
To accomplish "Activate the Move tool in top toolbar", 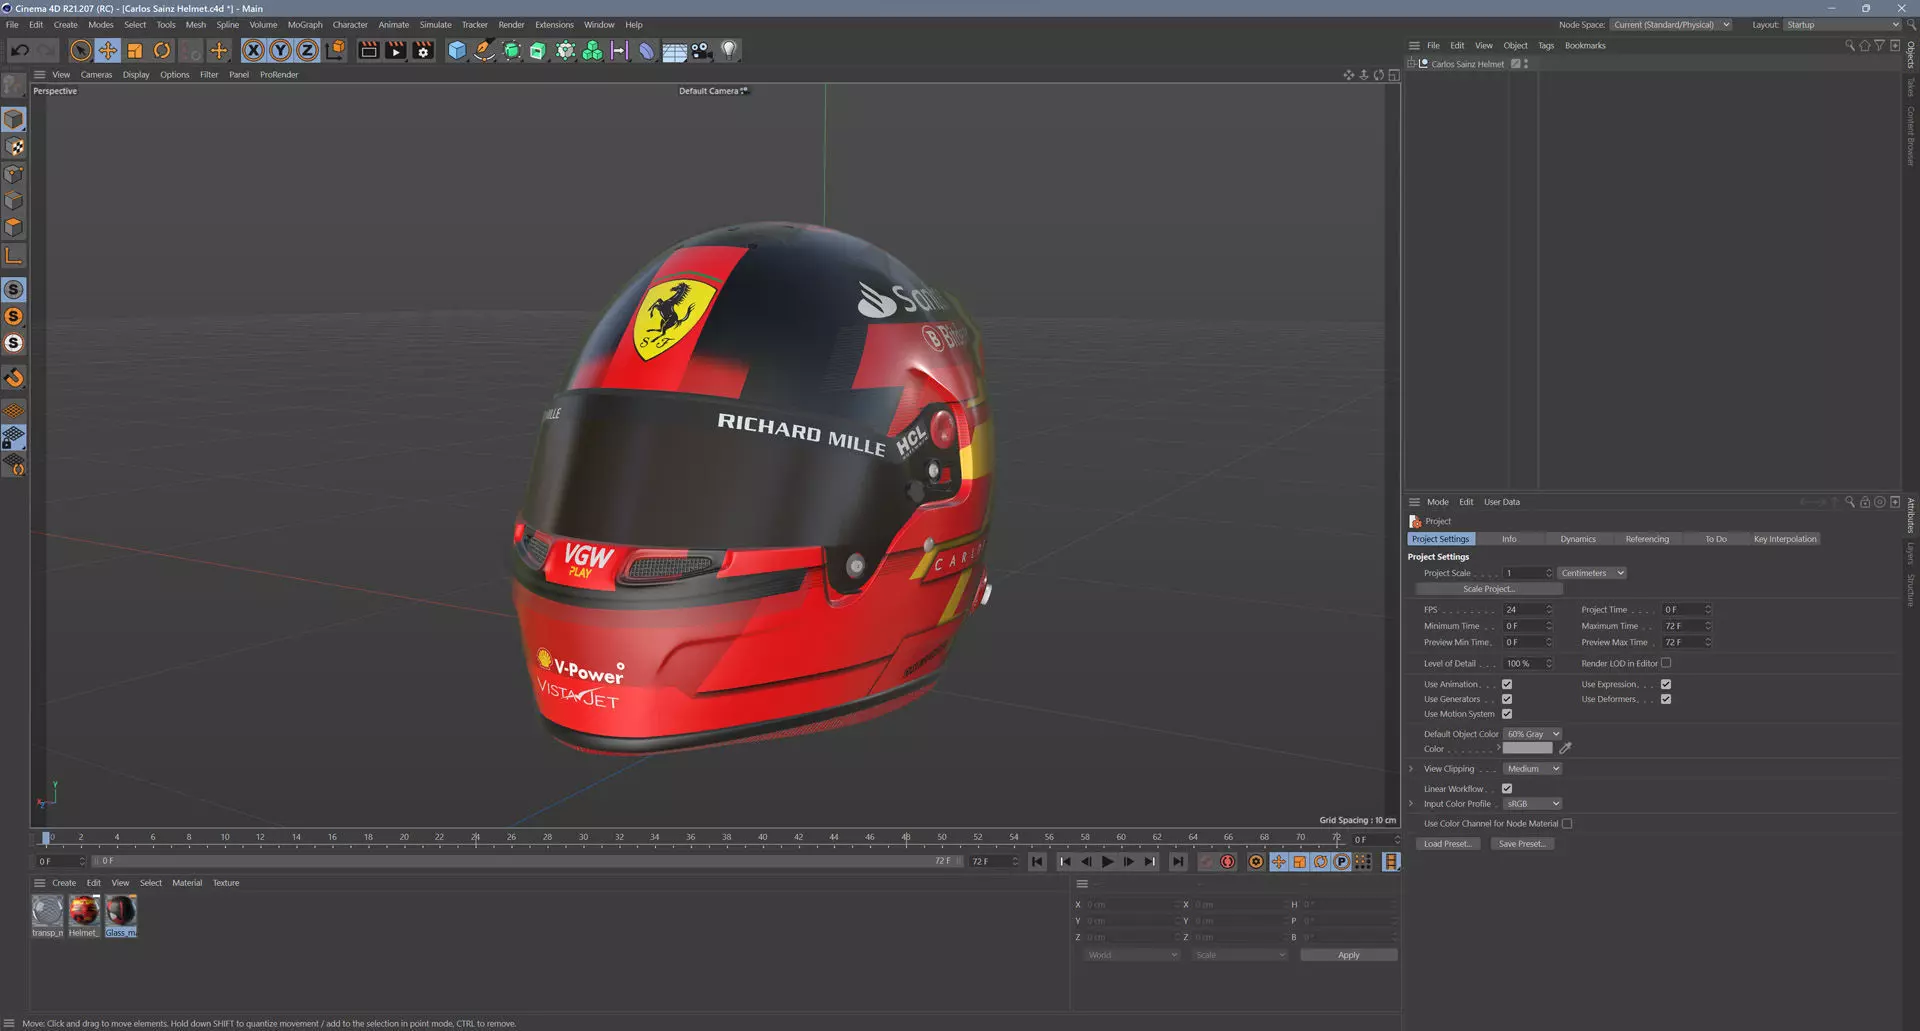I will pyautogui.click(x=108, y=50).
